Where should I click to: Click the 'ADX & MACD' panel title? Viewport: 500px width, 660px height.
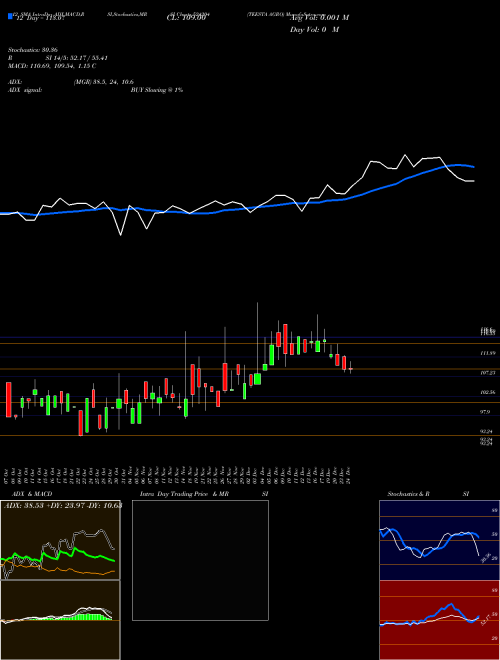(x=32, y=494)
